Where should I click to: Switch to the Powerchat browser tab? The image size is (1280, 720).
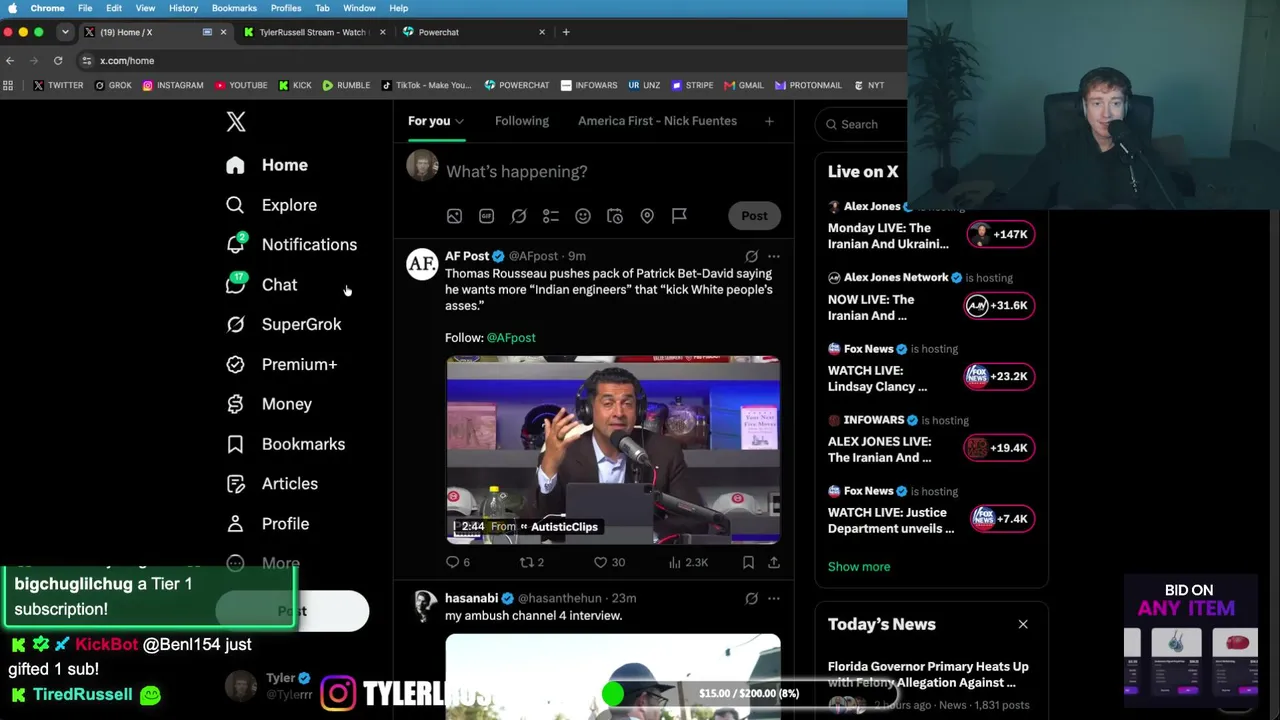click(473, 32)
